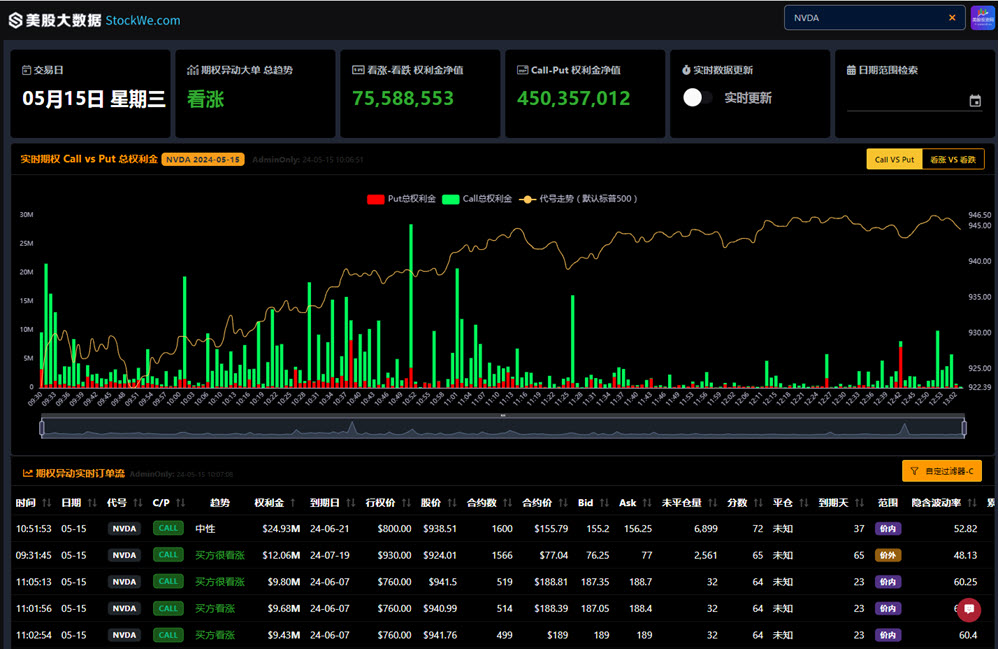Image resolution: width=999 pixels, height=649 pixels.
Task: Click the icon beside 期权异动大单 总趋势
Action: tap(192, 70)
